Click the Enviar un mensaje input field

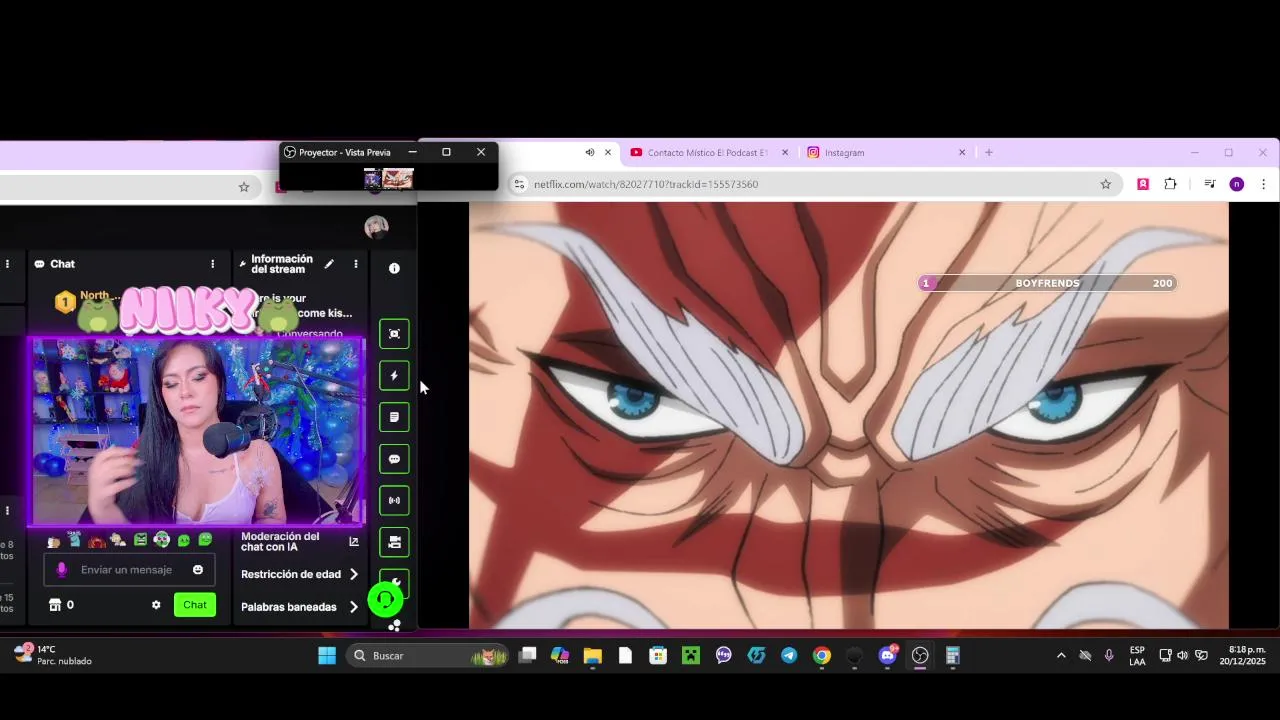pos(127,570)
